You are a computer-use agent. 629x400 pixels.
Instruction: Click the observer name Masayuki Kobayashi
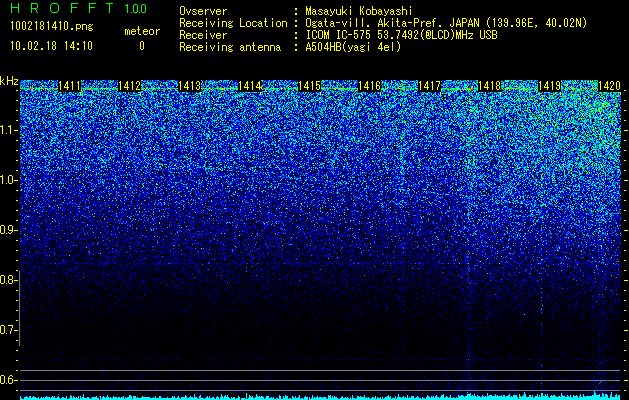(359, 11)
